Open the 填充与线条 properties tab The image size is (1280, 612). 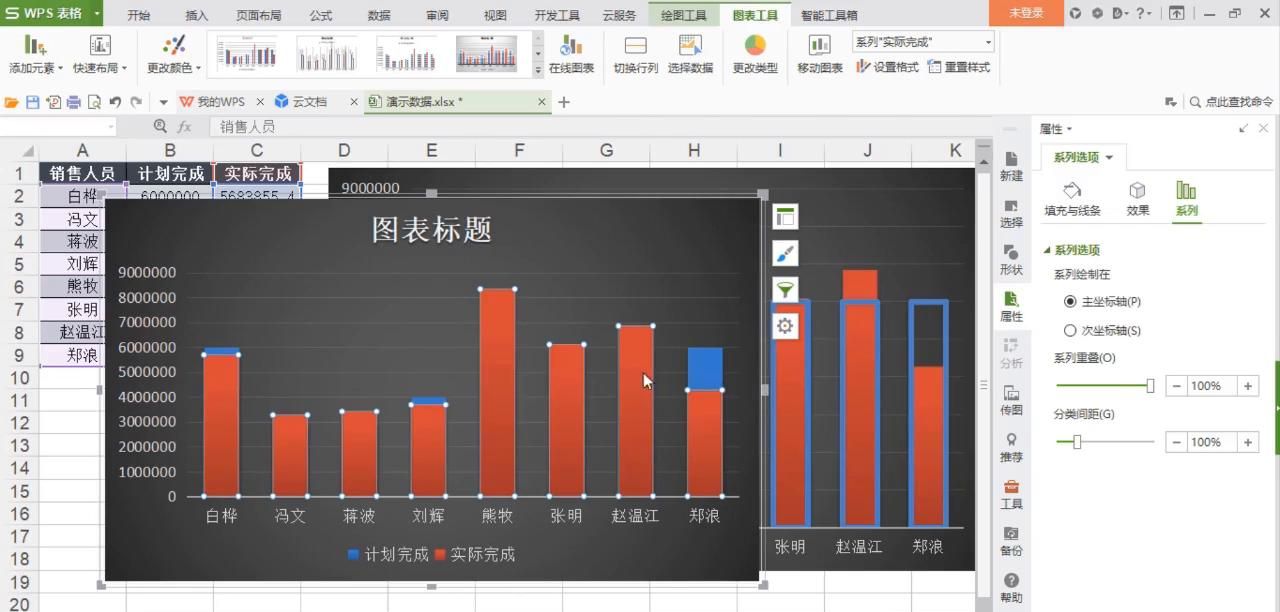(1070, 196)
